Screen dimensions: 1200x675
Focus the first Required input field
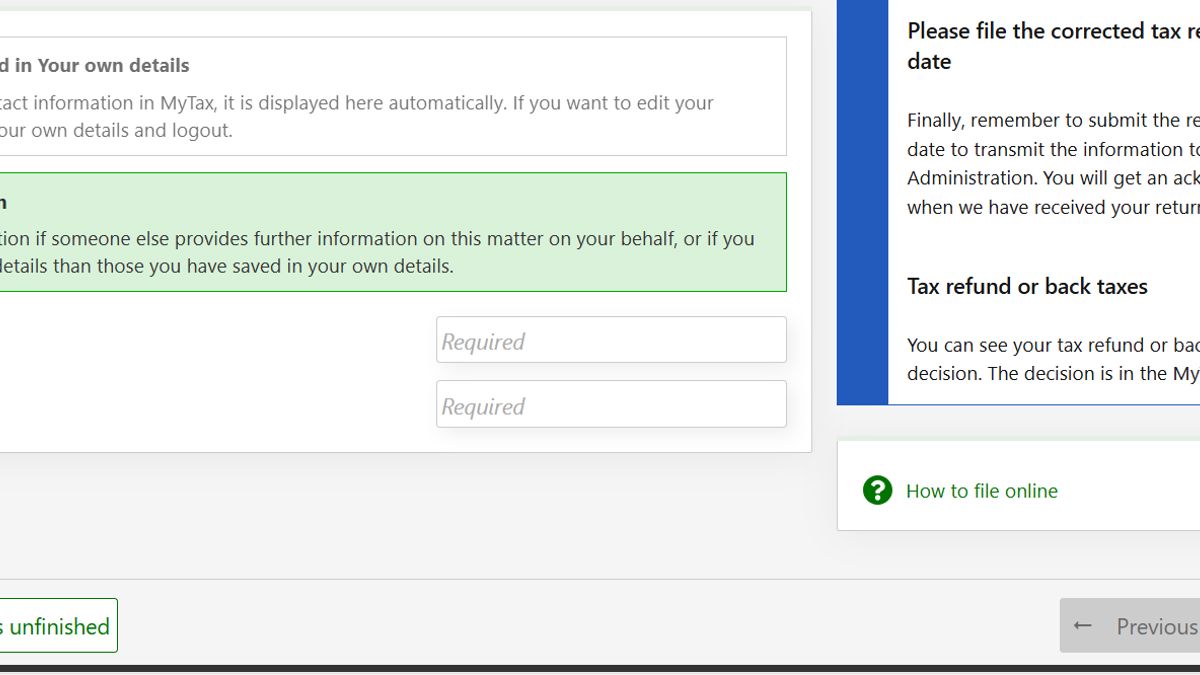tap(611, 340)
